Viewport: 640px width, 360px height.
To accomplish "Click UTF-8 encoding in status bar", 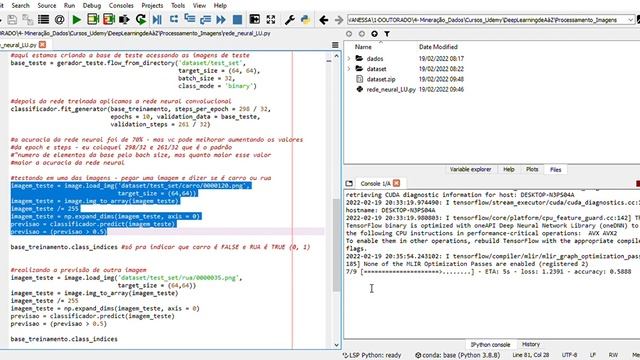I will tap(569, 355).
